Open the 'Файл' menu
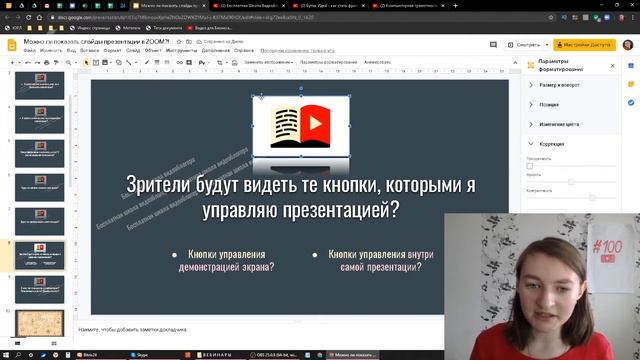This screenshot has width=640, height=360. tap(29, 51)
